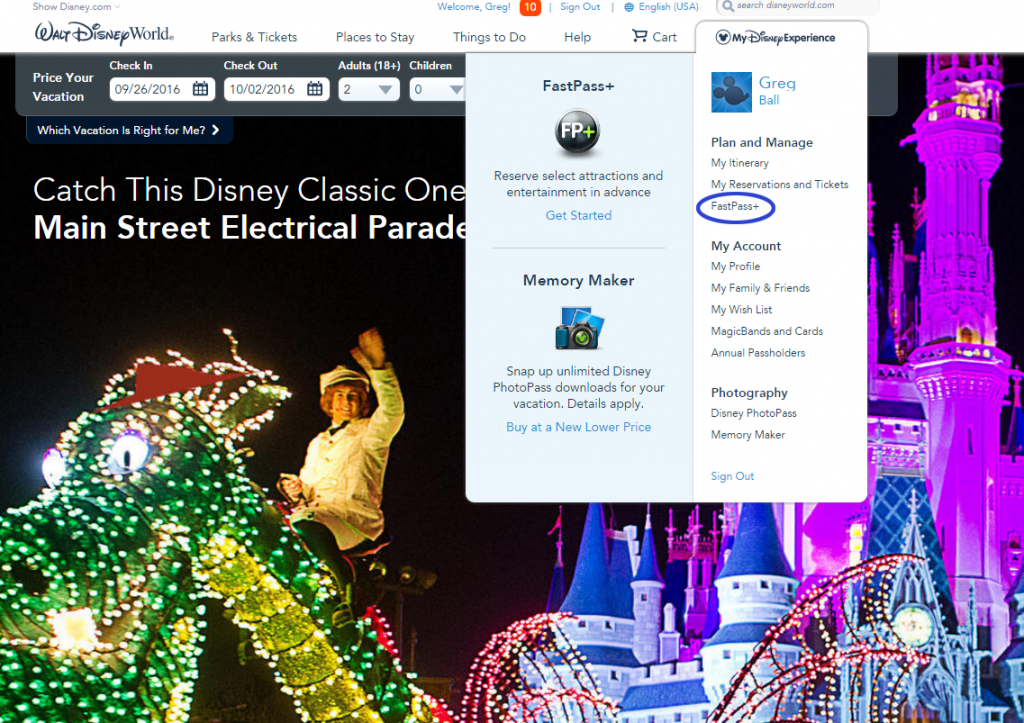Screen dimensions: 1024x723
Task: Open the Help menu
Action: click(x=577, y=37)
